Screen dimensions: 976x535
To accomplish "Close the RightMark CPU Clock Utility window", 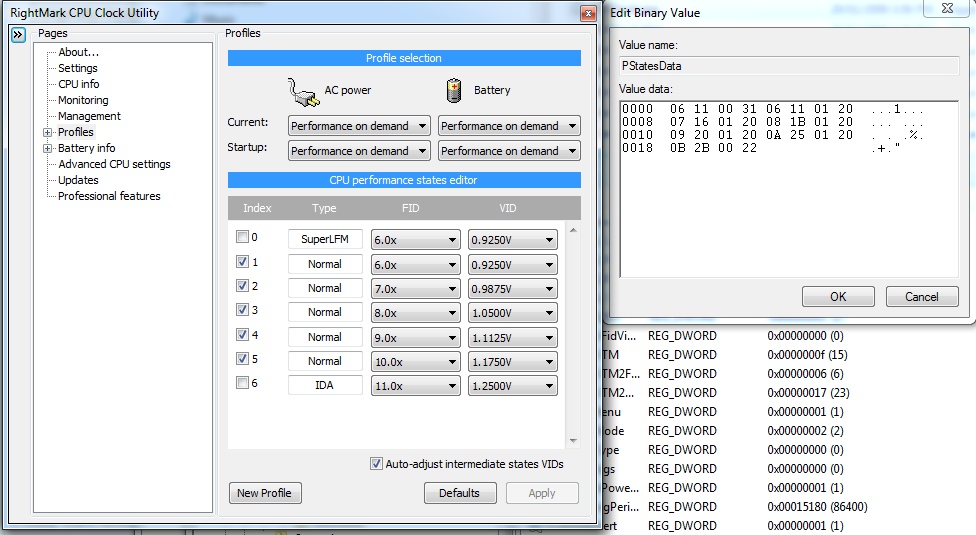I will (588, 13).
